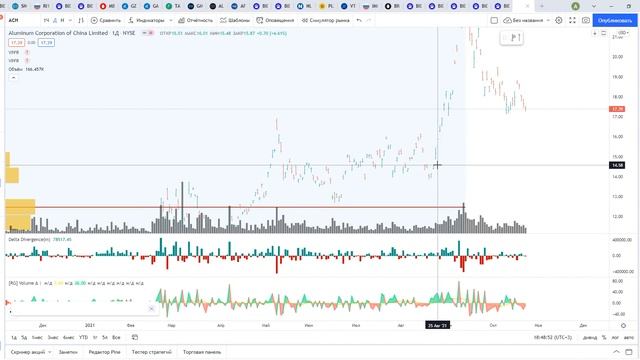
Task: Open the chart layout selector square
Action: (x=494, y=20)
